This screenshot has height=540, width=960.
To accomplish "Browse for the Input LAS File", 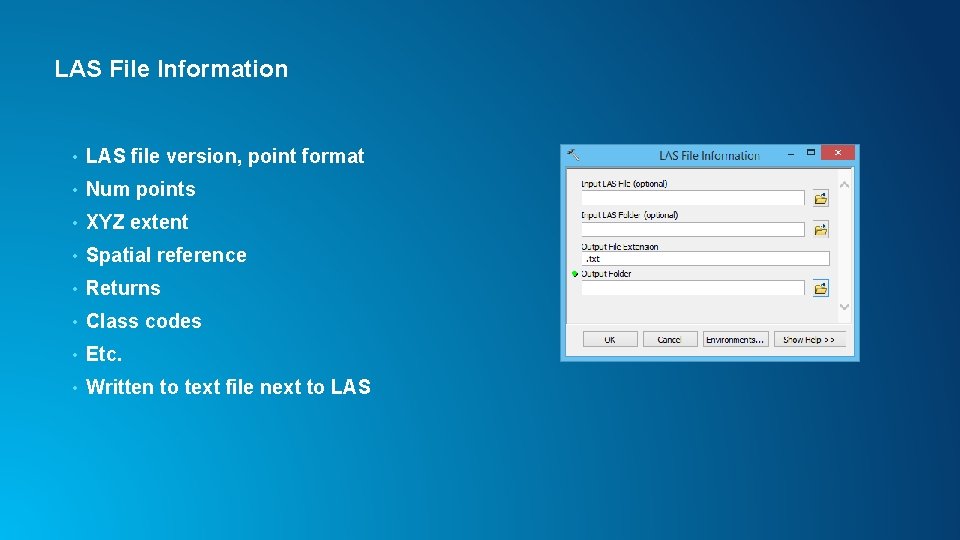I will pyautogui.click(x=820, y=198).
